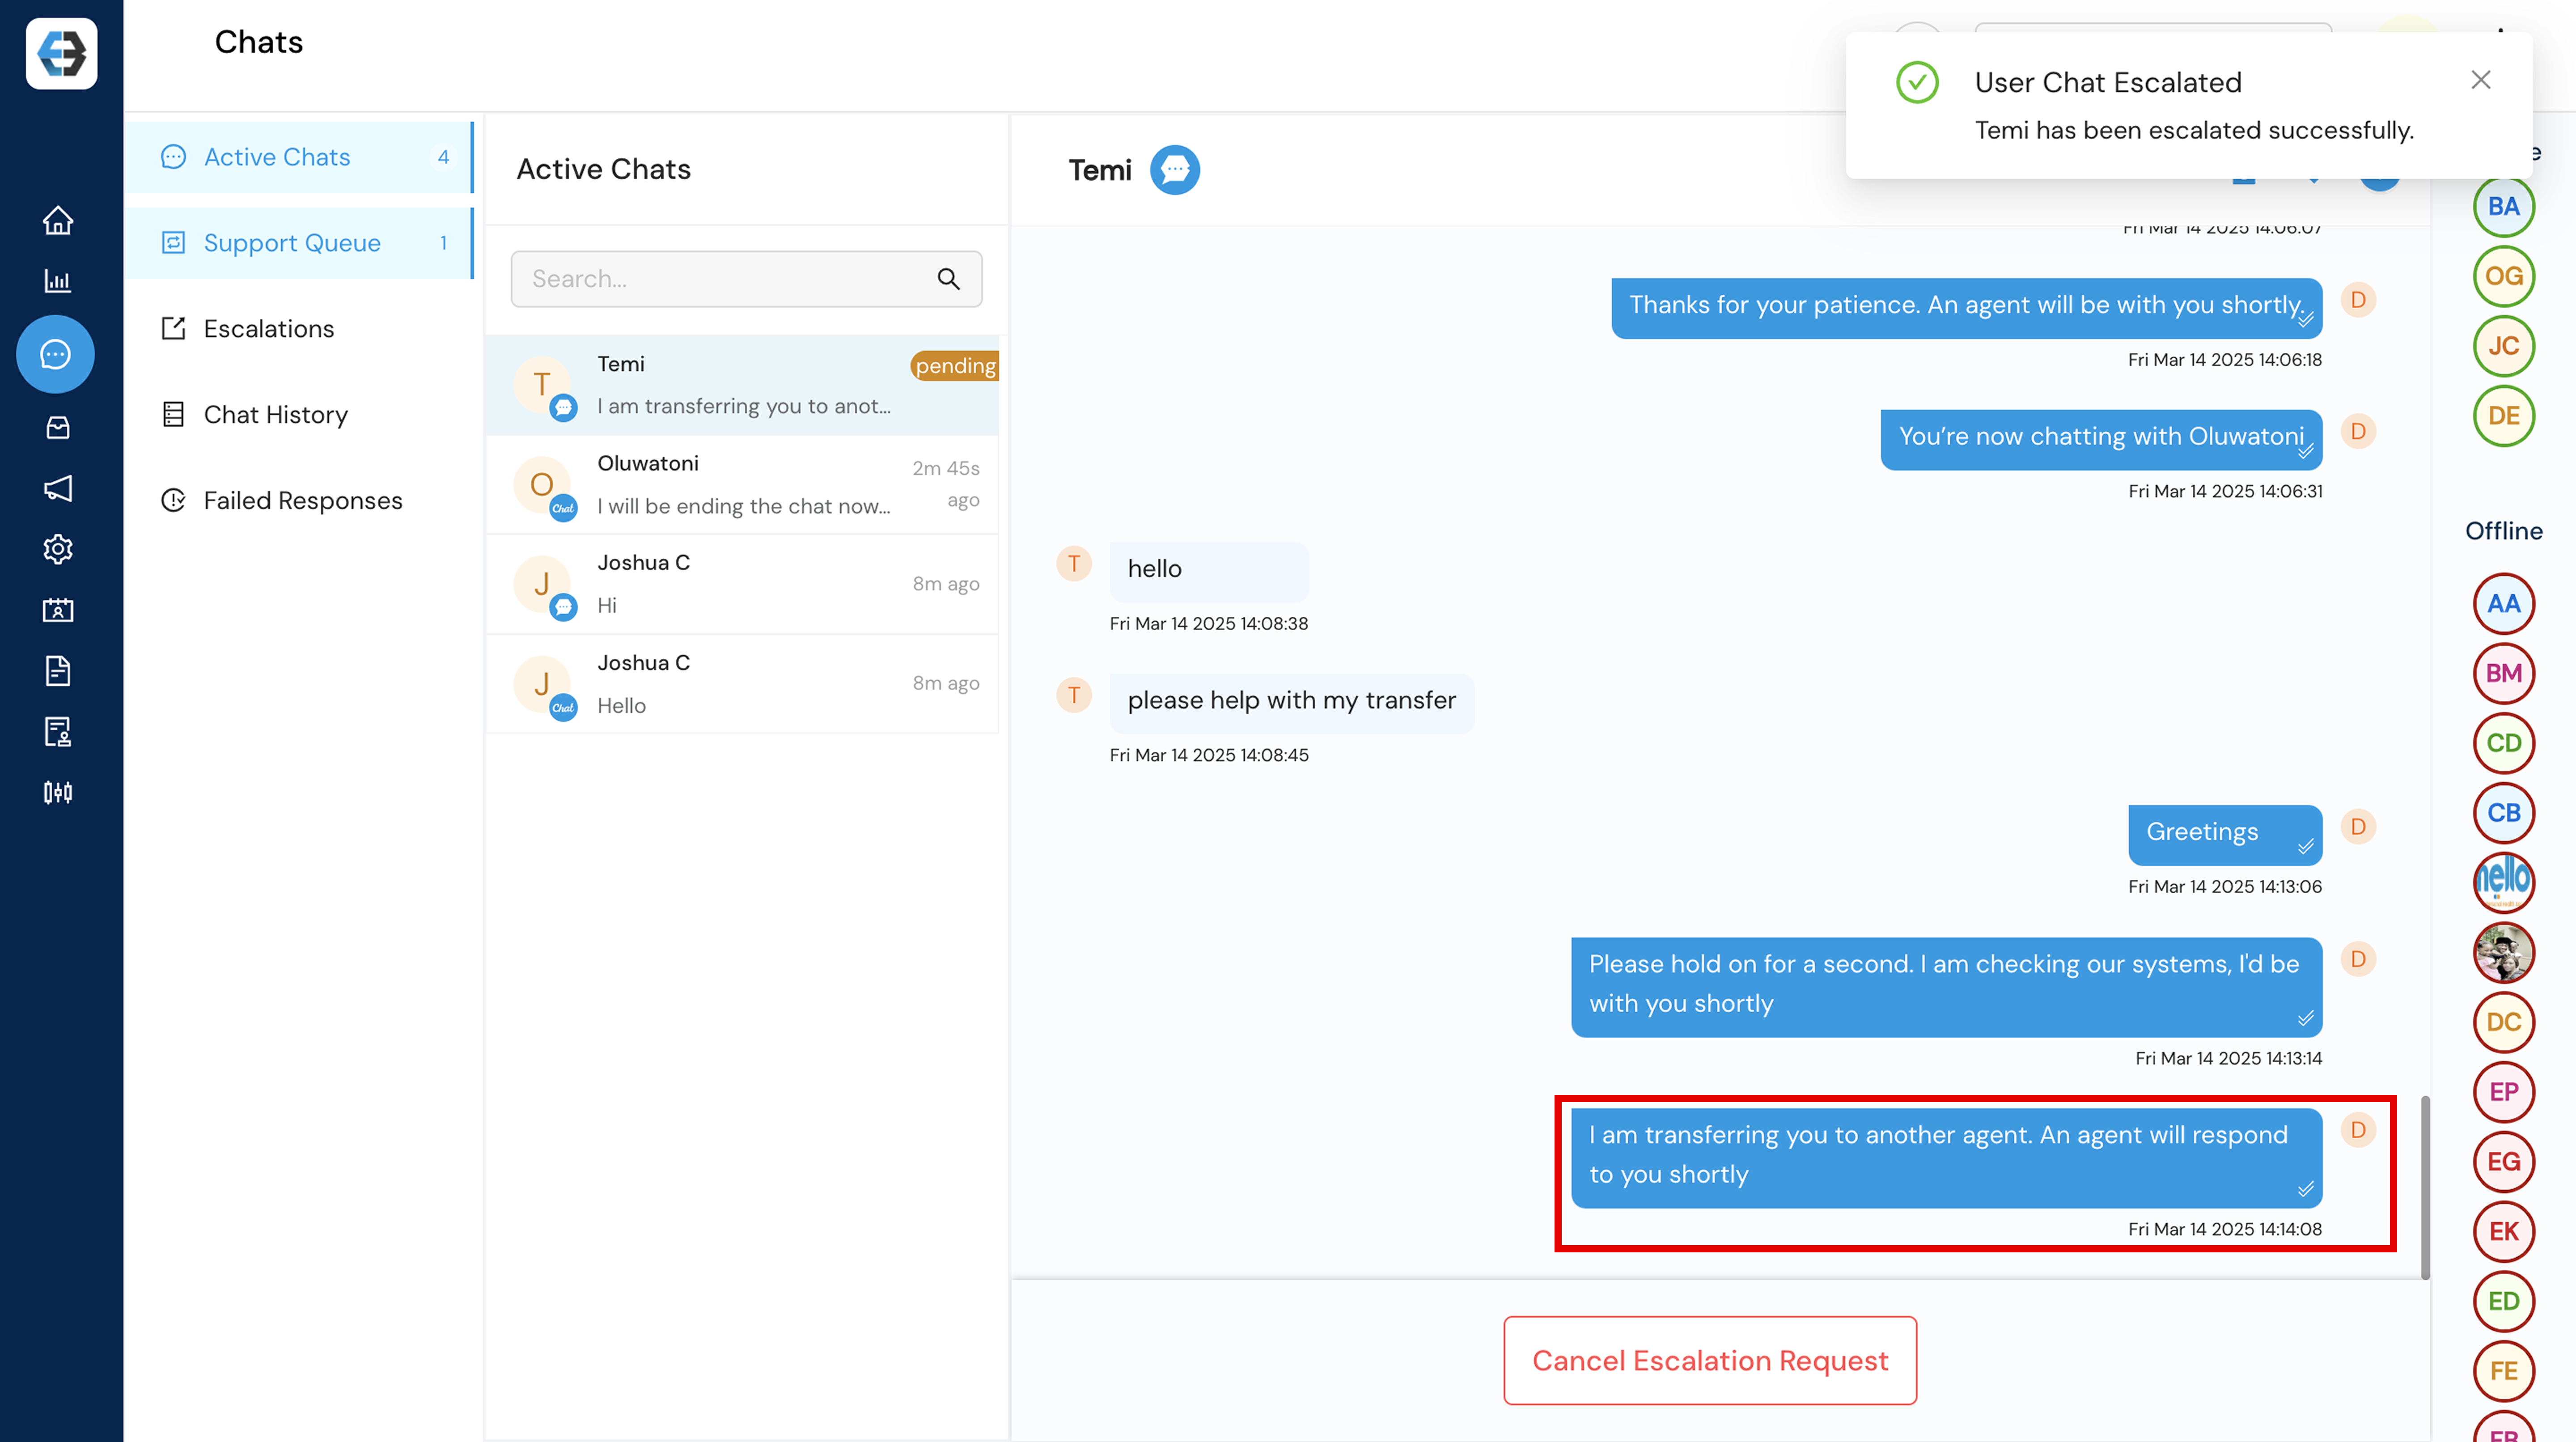The image size is (2576, 1442).
Task: Open Temi's pending chat in list
Action: pyautogui.click(x=742, y=385)
